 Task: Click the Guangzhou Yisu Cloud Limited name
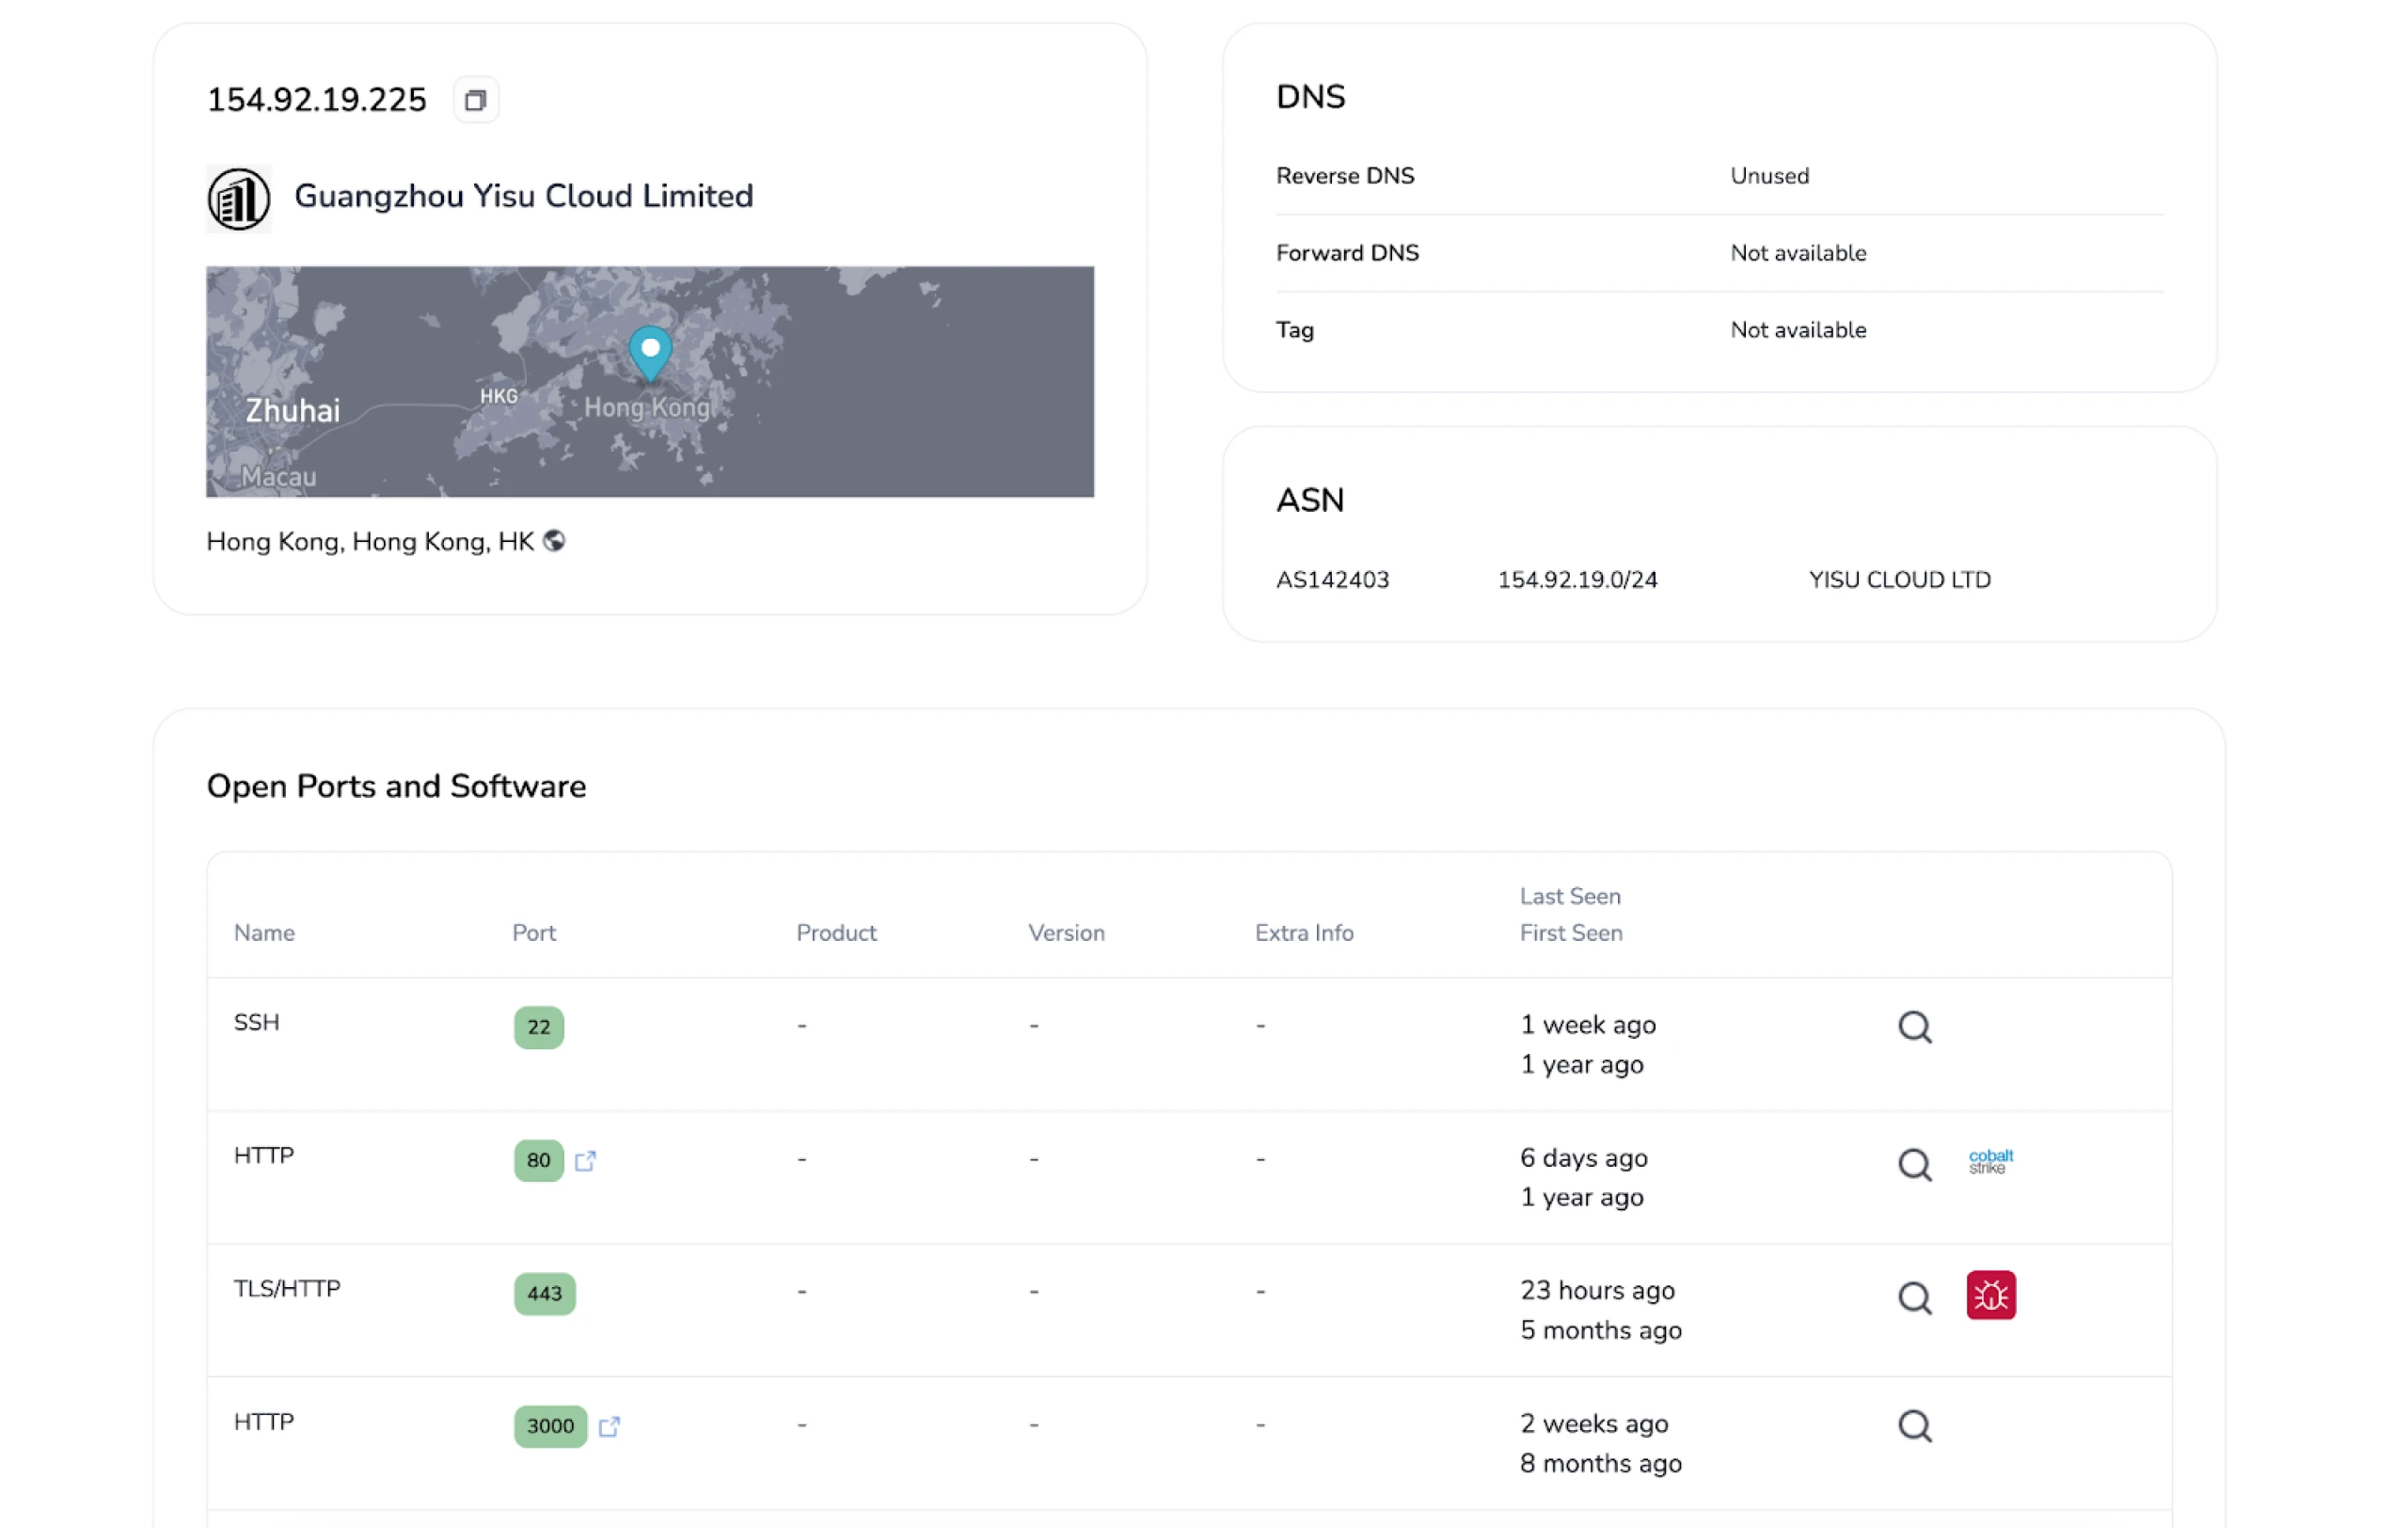click(x=523, y=196)
